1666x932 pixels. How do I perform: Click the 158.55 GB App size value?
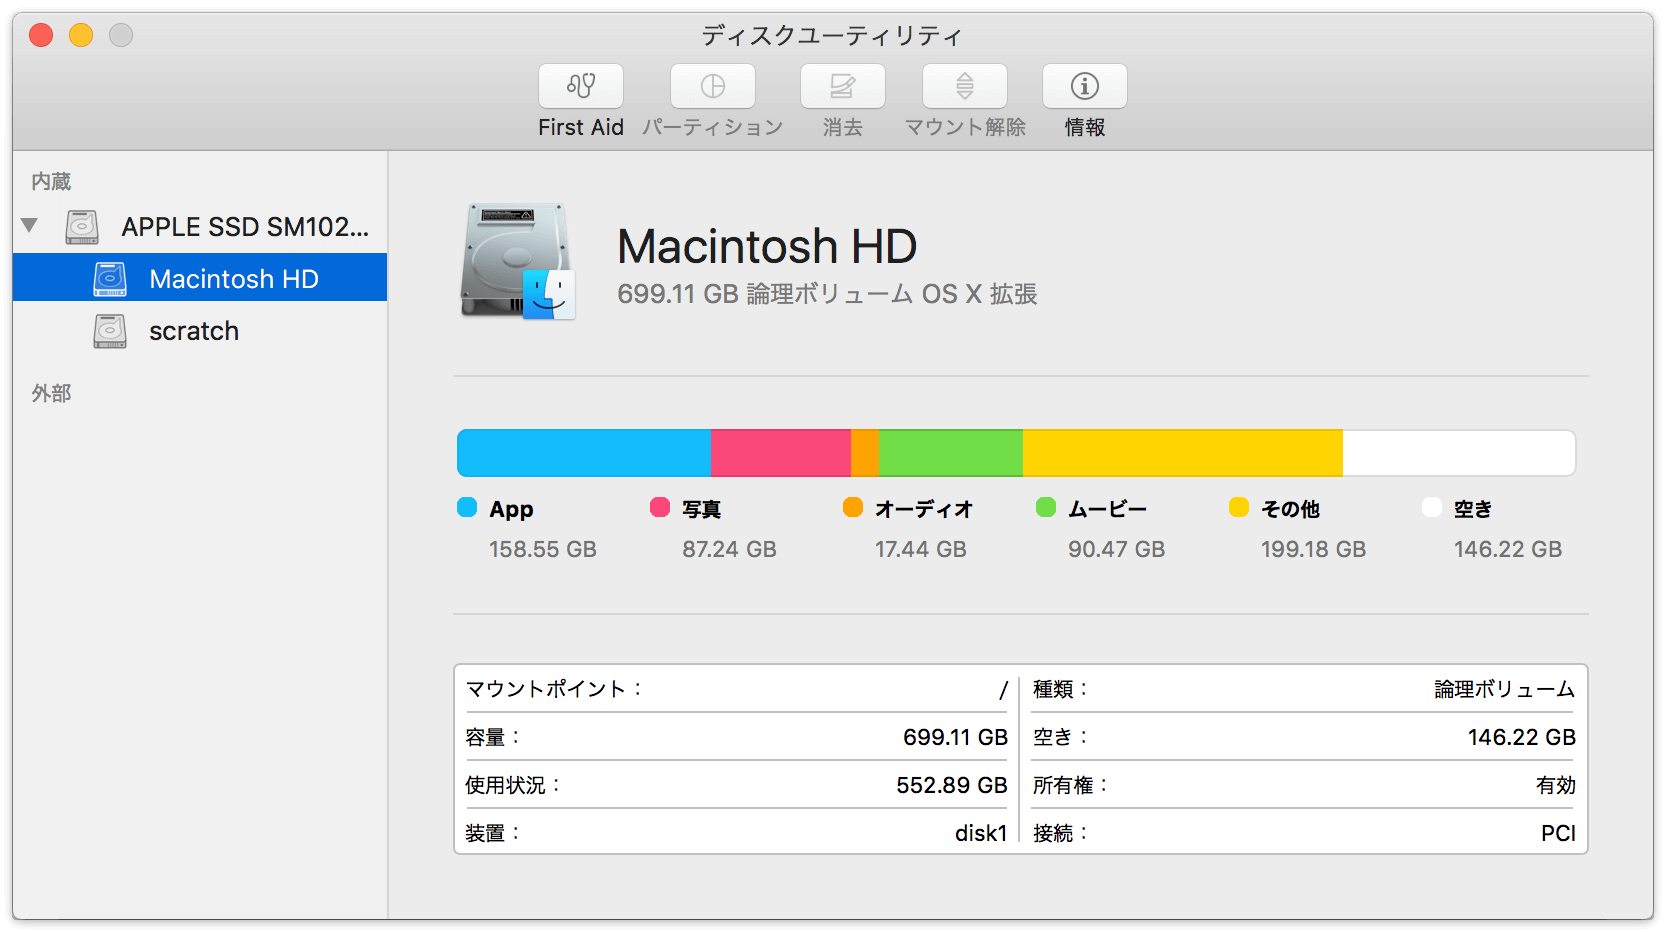click(543, 549)
